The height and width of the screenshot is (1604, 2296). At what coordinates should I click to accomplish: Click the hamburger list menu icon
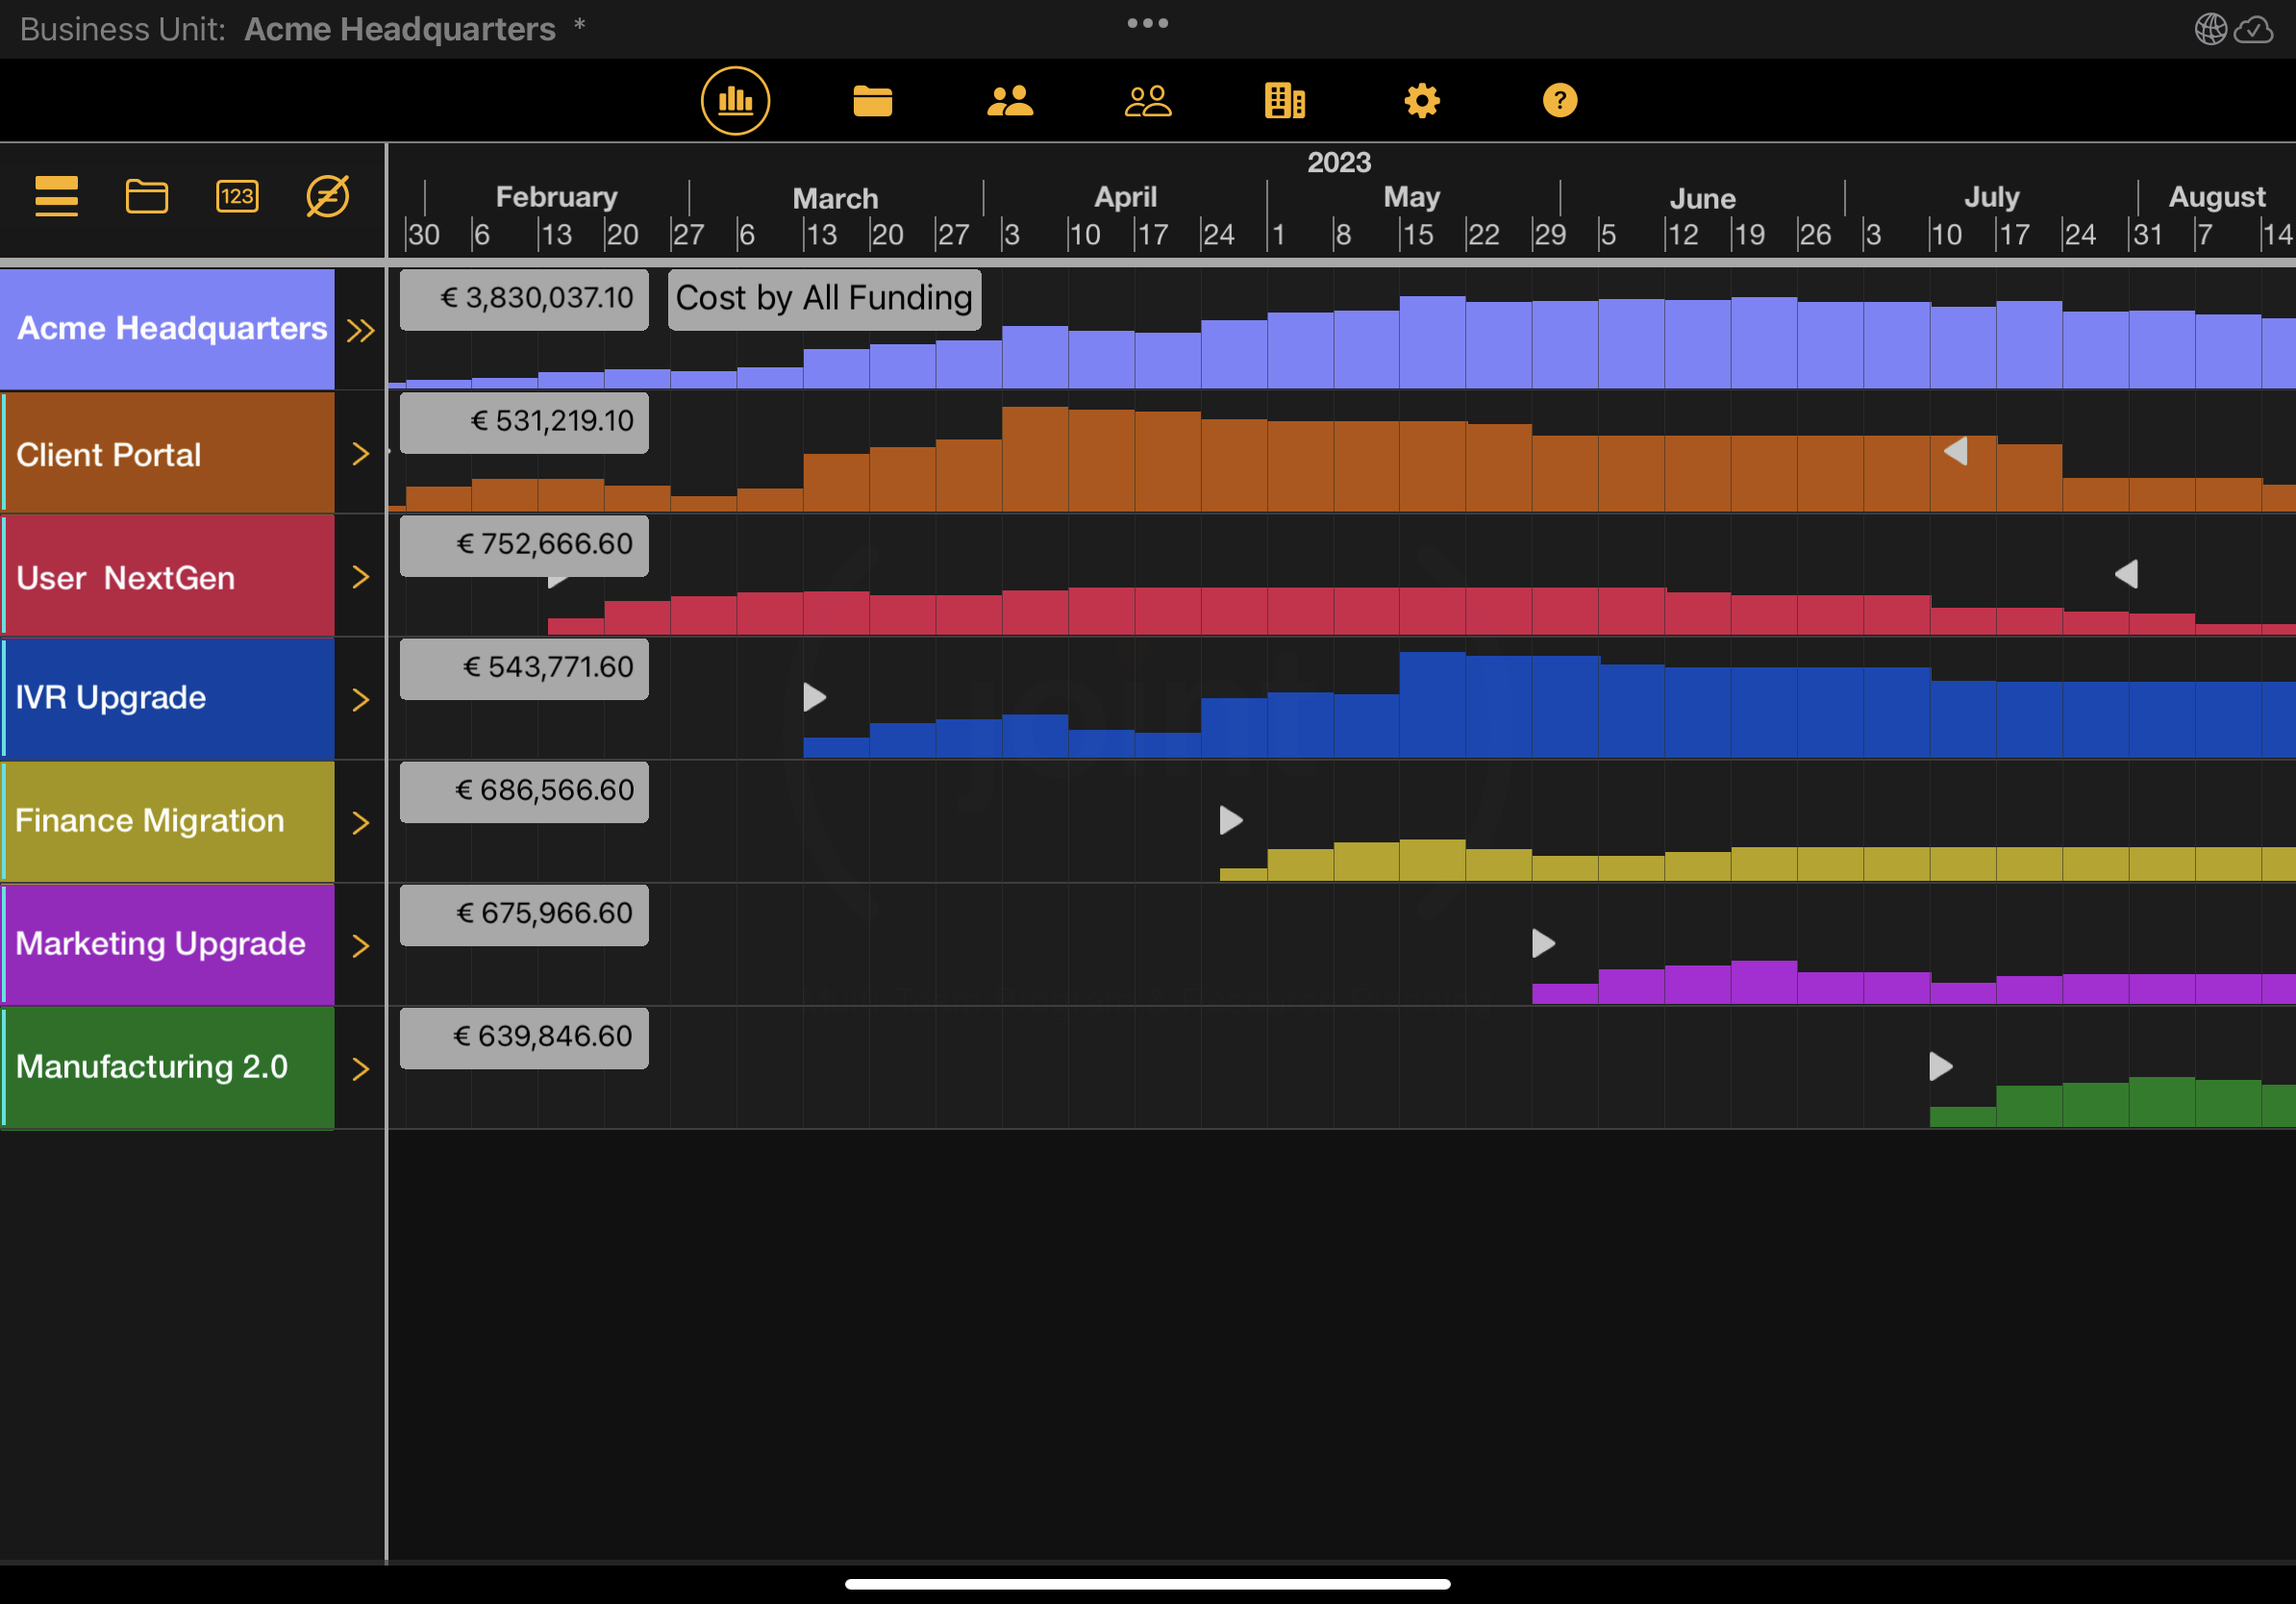tap(56, 196)
